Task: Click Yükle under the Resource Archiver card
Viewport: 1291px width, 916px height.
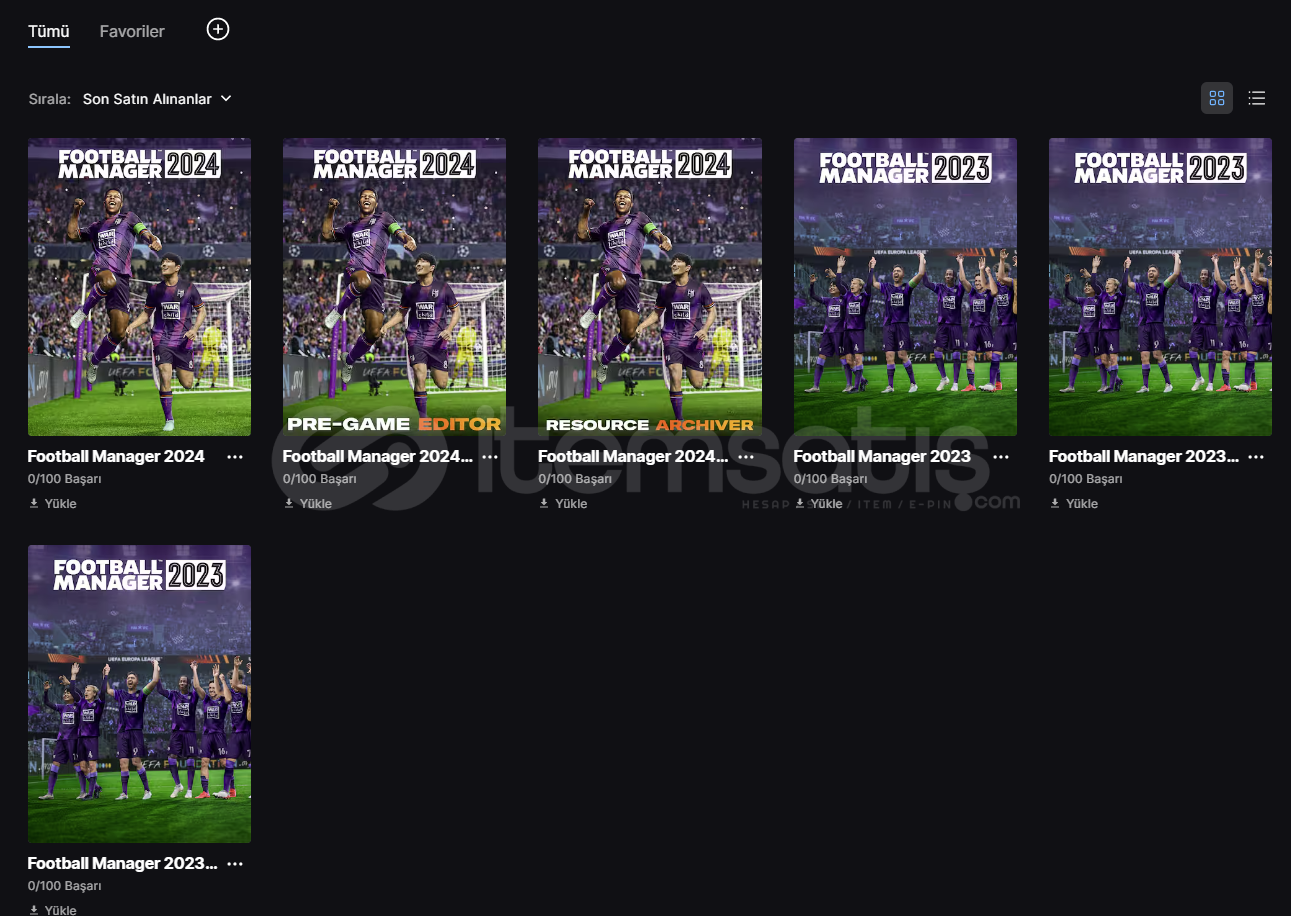Action: tap(563, 503)
